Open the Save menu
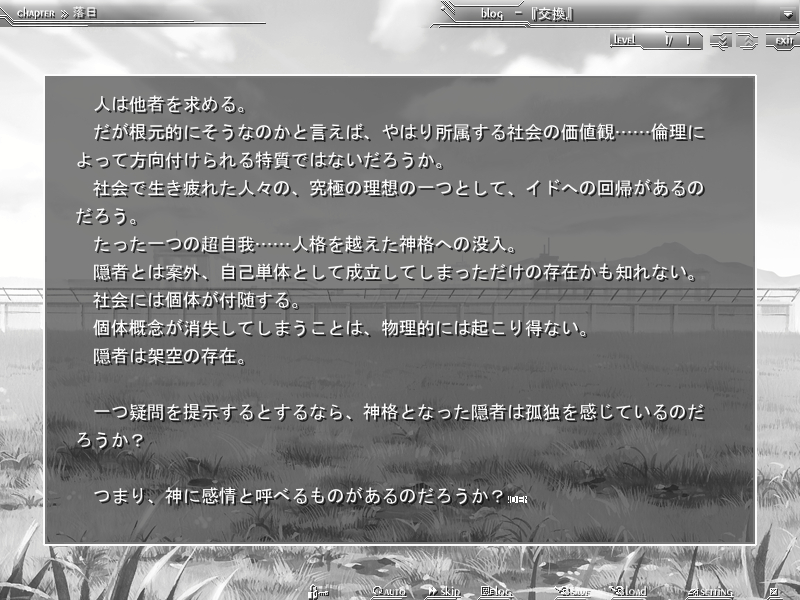The image size is (800, 600). 574,592
